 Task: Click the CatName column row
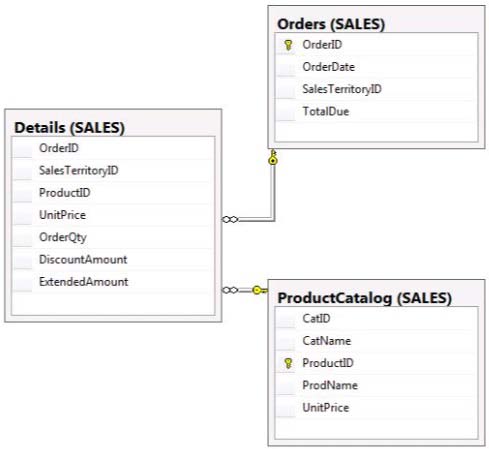[376, 341]
